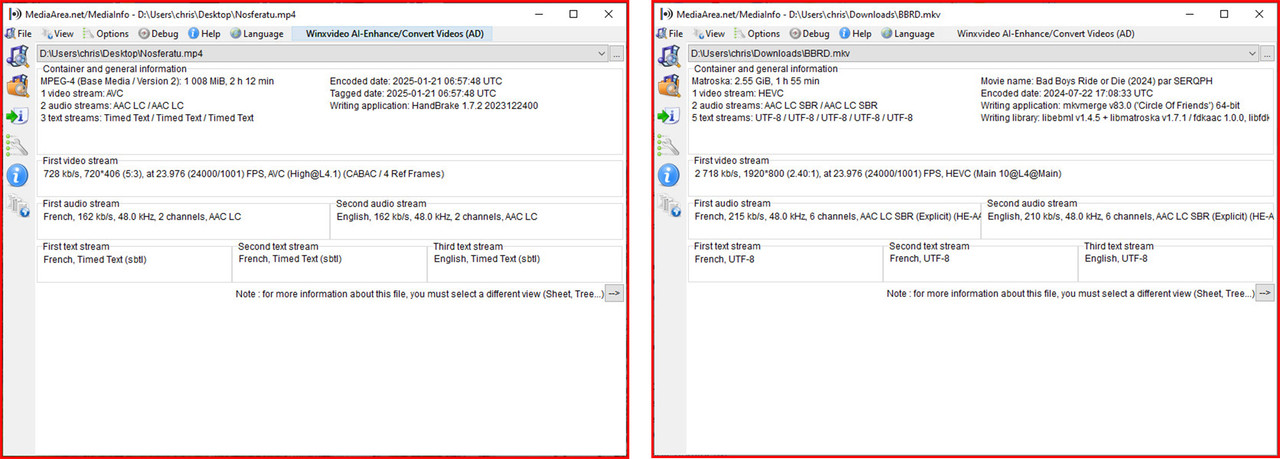Viewport: 1280px width, 459px height.
Task: Click the browse '...' button beside Nosferatu.mp4 path
Action: point(617,53)
